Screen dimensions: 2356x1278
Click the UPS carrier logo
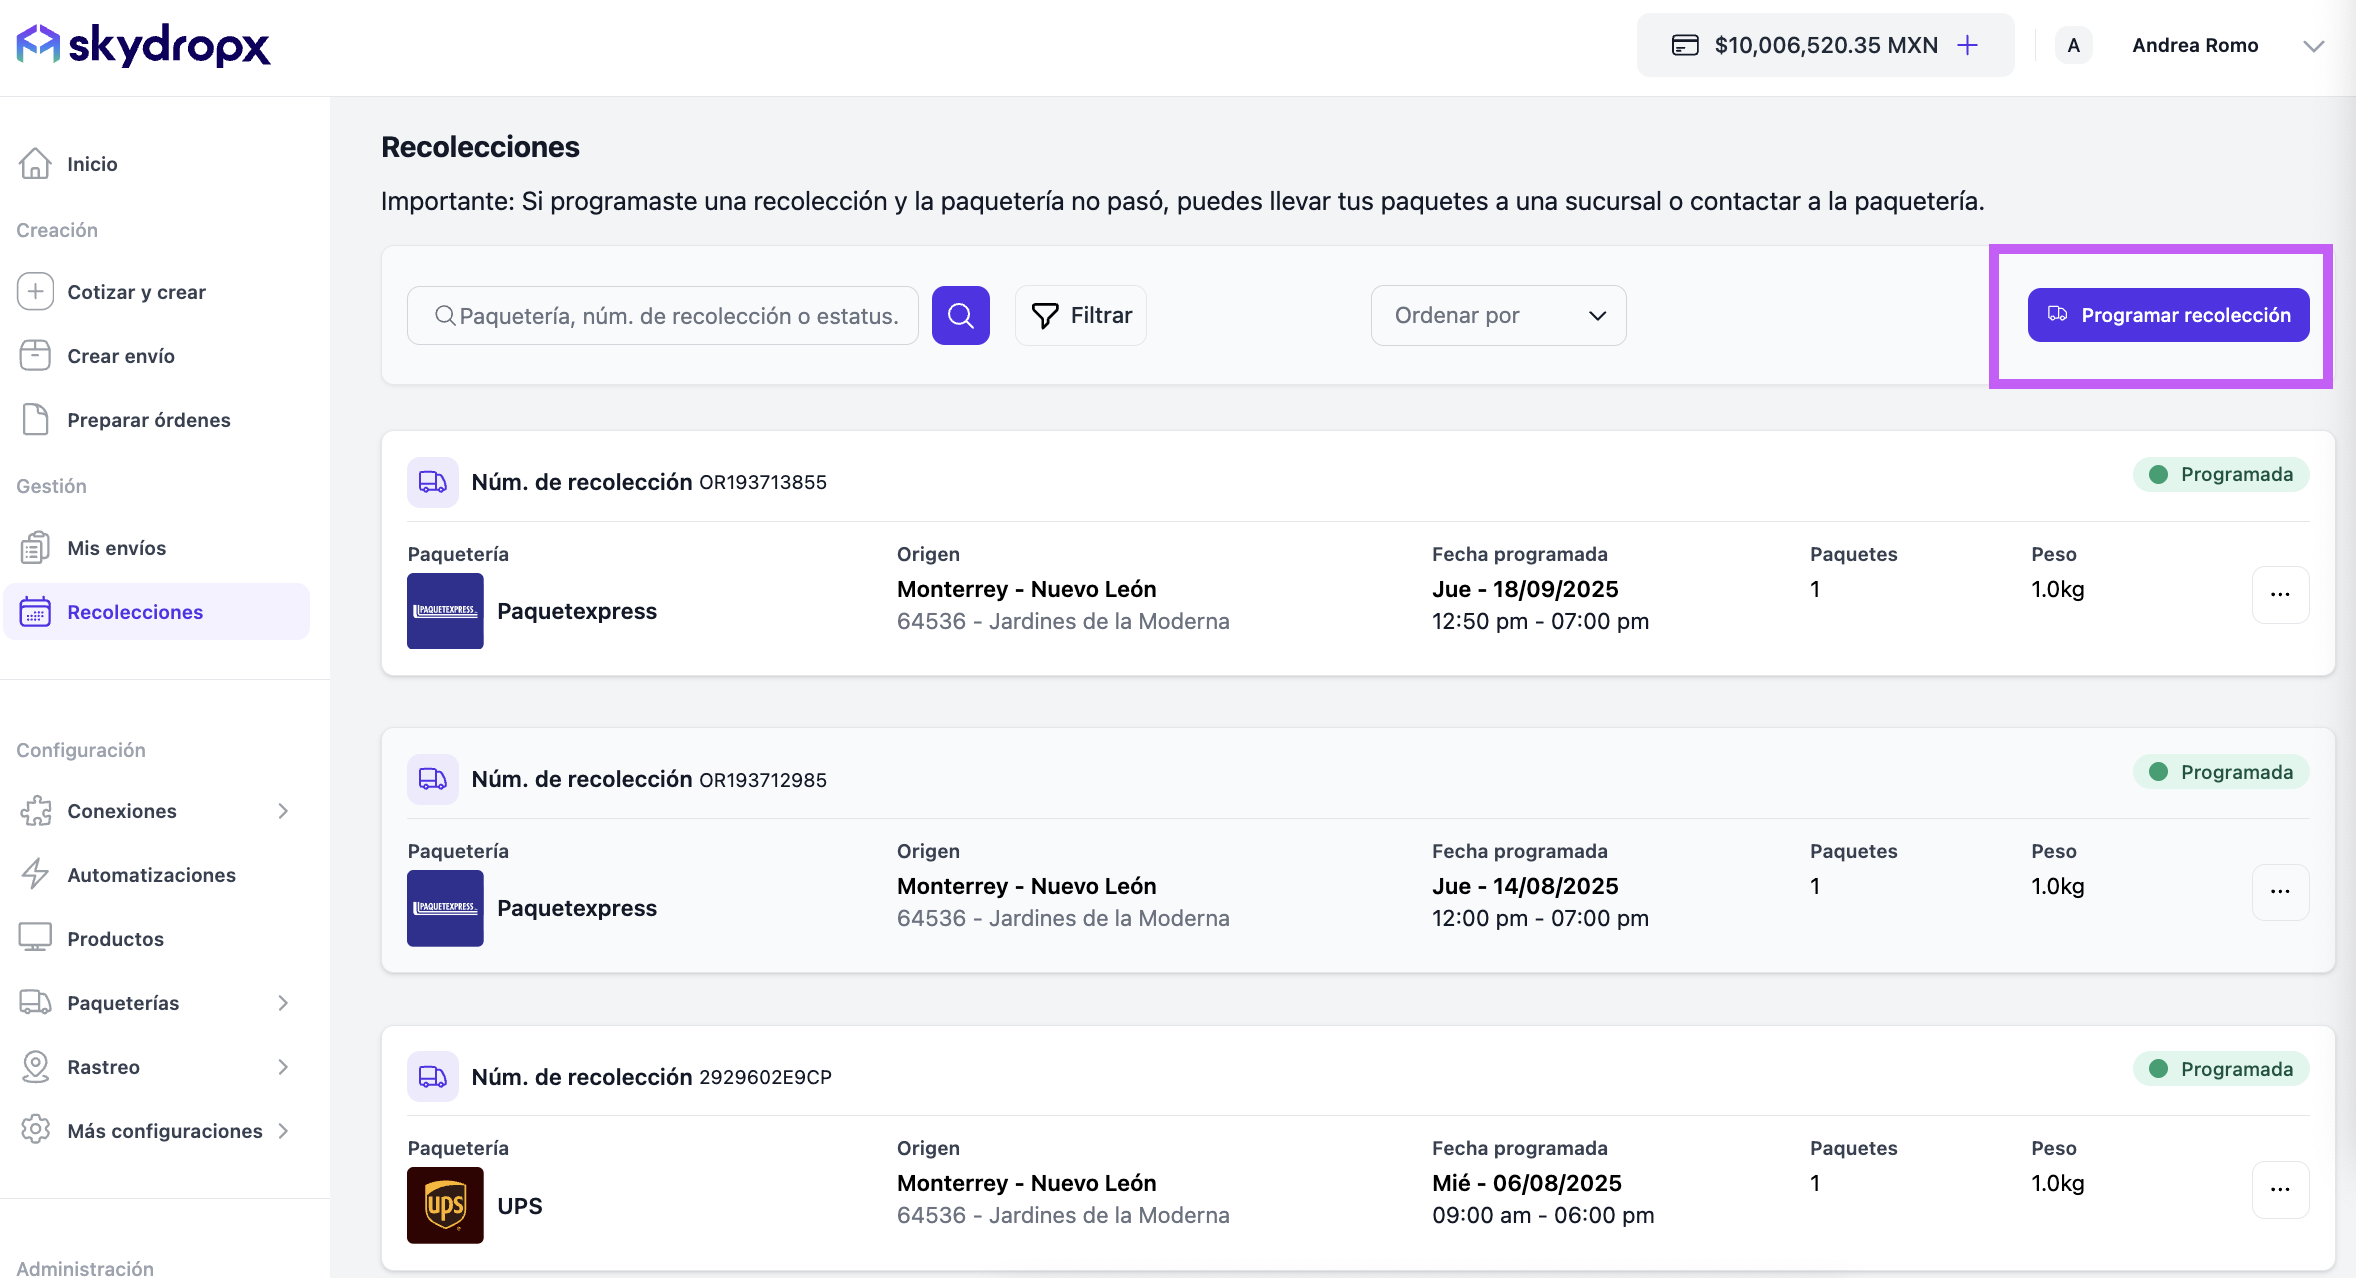click(x=445, y=1204)
